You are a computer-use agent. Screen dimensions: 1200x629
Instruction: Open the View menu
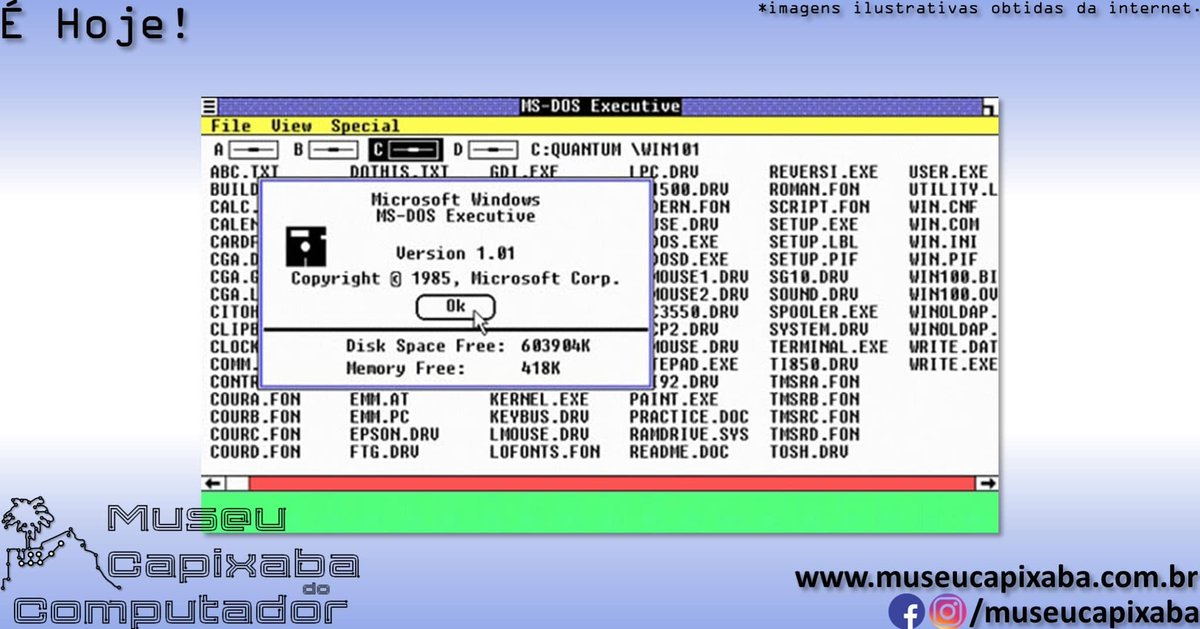[290, 125]
